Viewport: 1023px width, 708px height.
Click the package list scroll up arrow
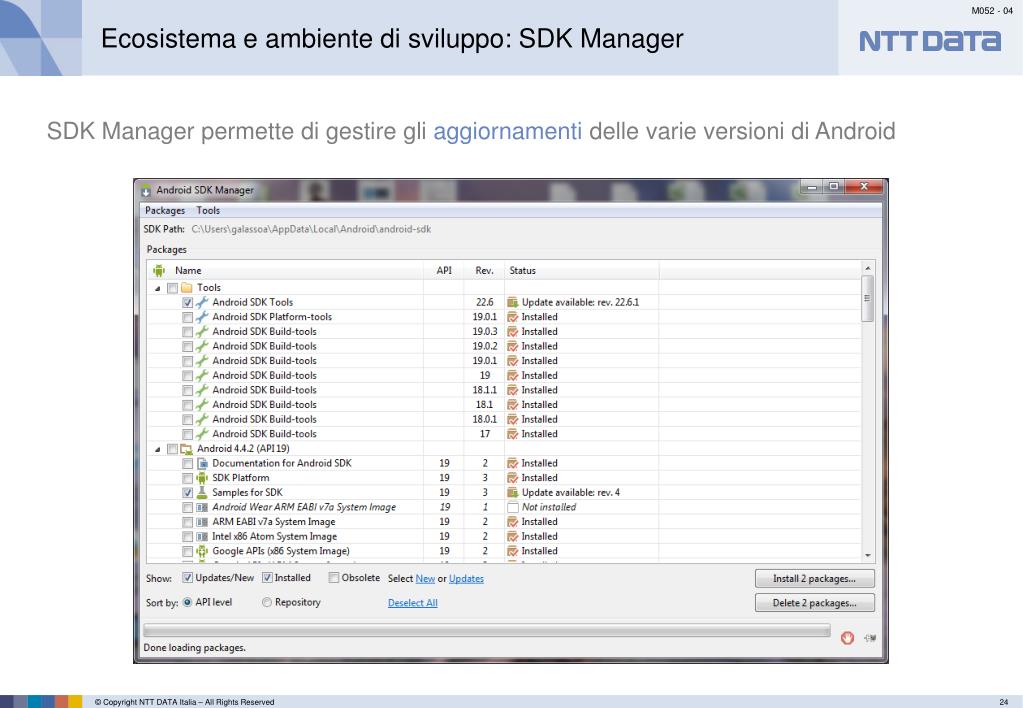coord(868,268)
